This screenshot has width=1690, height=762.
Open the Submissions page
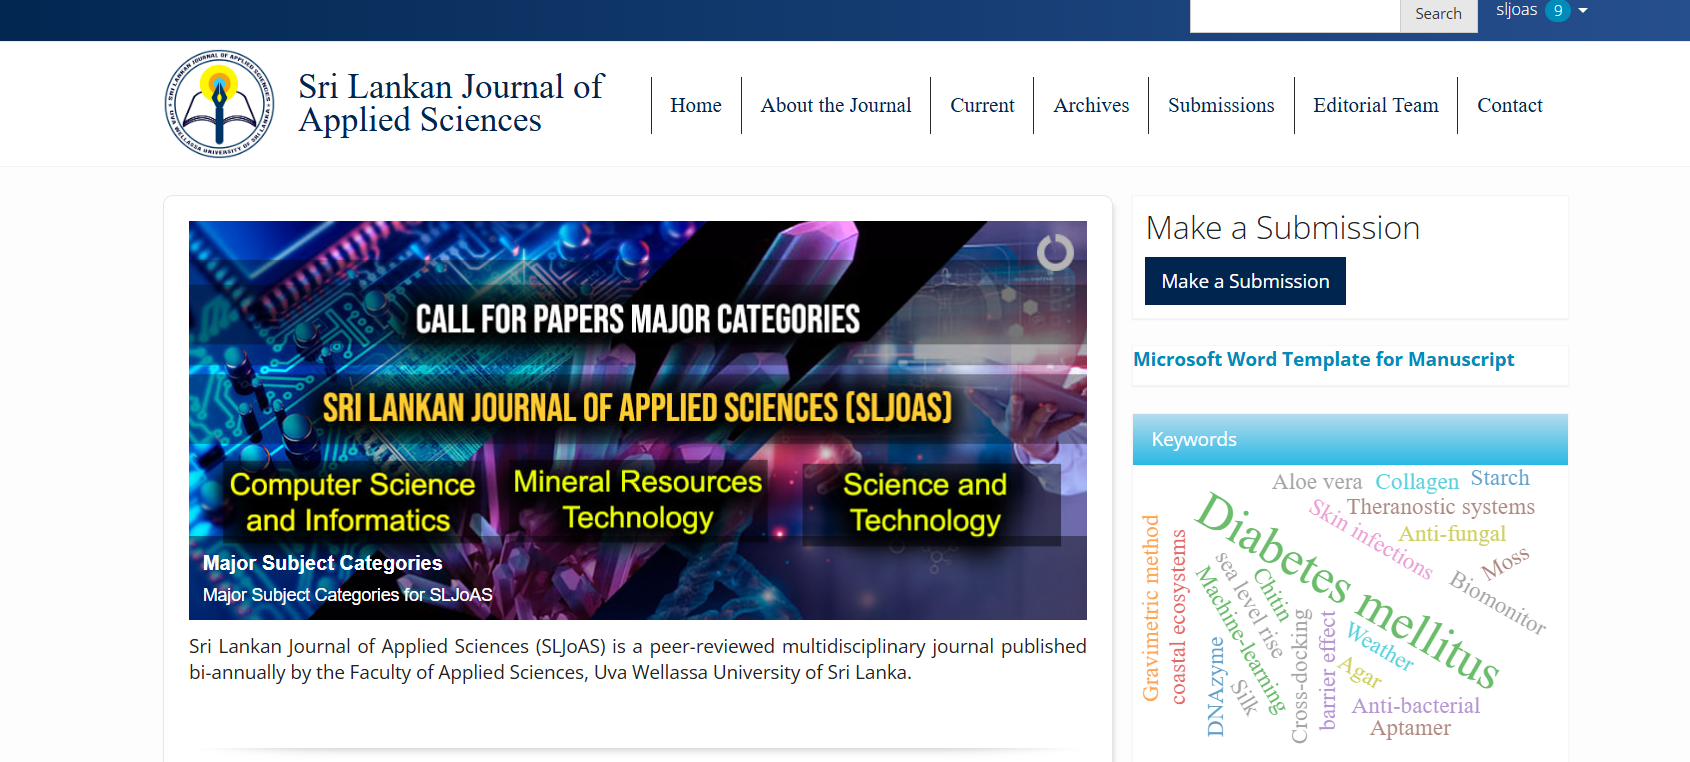pyautogui.click(x=1220, y=105)
